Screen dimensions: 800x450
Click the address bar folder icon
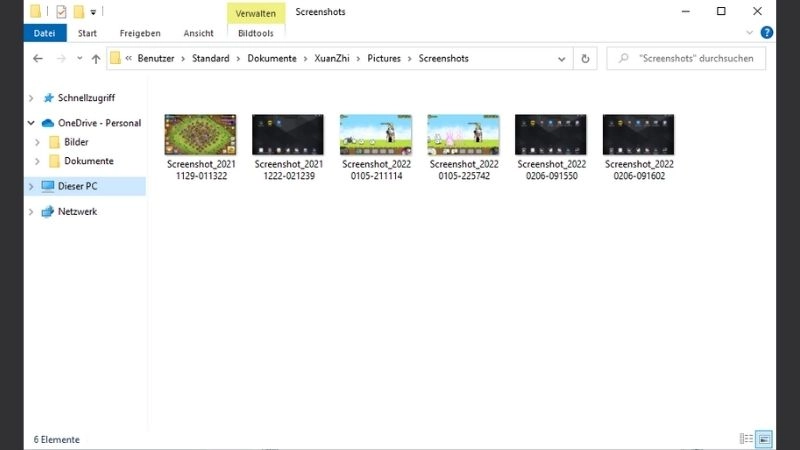click(x=115, y=58)
